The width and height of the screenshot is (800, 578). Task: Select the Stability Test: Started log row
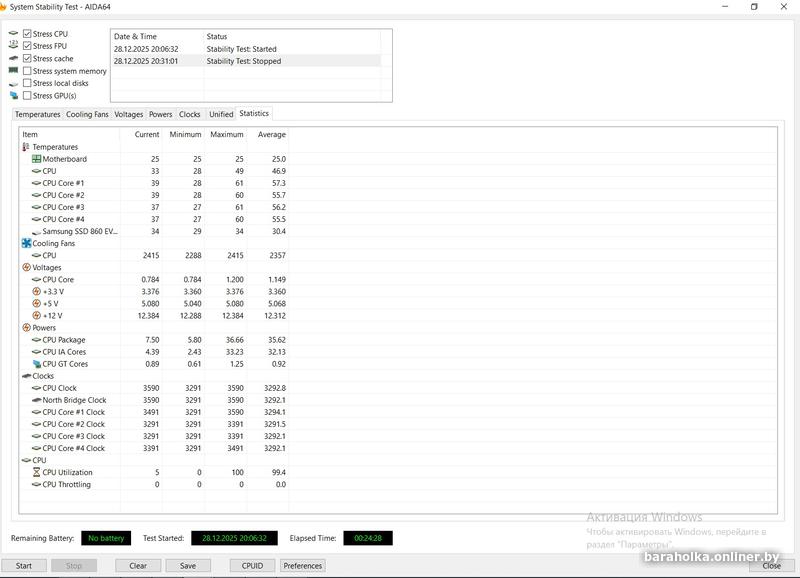[246, 49]
